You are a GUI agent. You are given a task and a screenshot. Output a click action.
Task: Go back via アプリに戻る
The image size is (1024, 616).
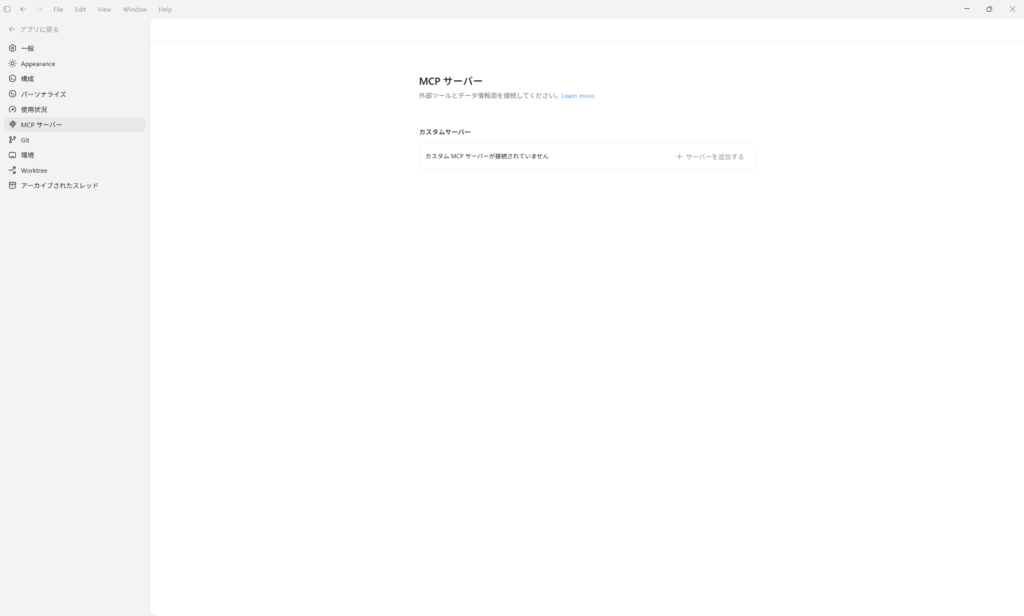click(x=38, y=29)
